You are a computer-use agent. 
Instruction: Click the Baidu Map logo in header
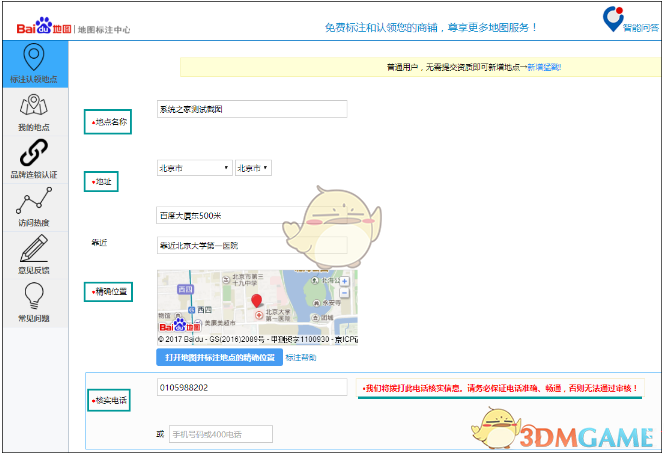44,26
